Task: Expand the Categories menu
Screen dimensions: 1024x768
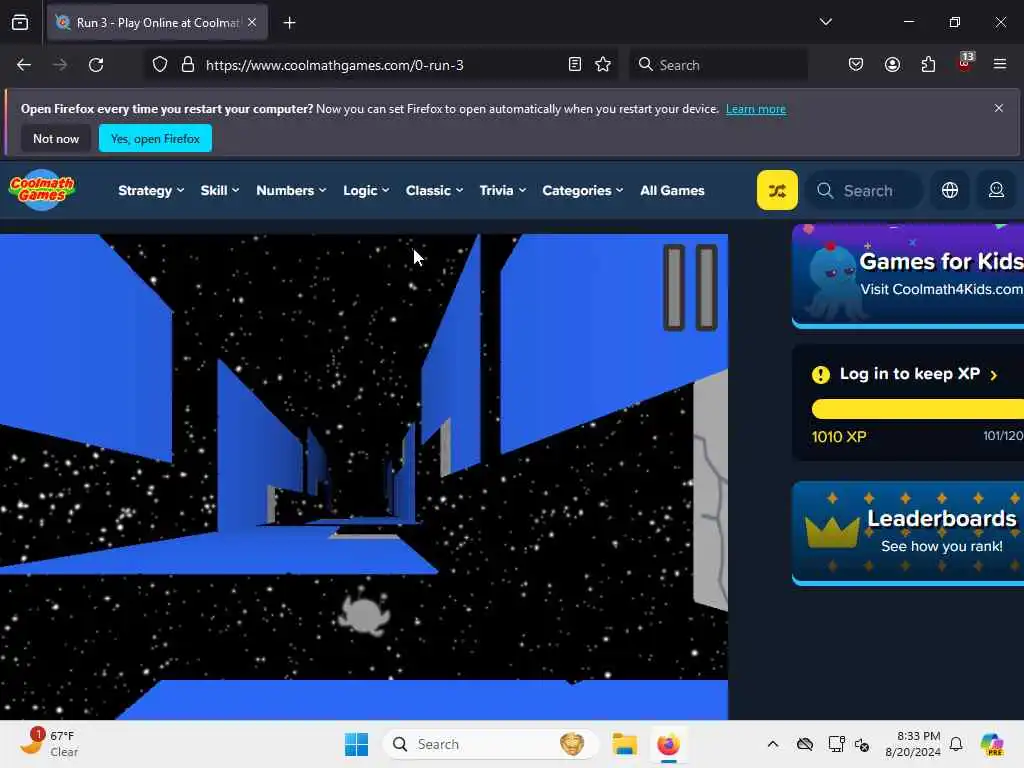Action: point(583,190)
